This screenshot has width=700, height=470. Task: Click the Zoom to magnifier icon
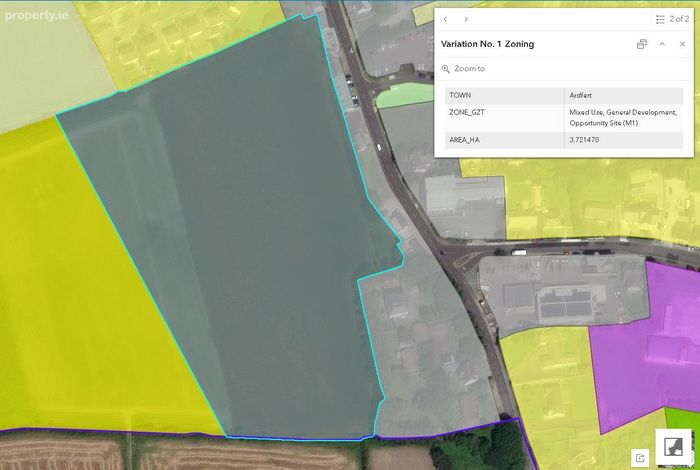(446, 69)
